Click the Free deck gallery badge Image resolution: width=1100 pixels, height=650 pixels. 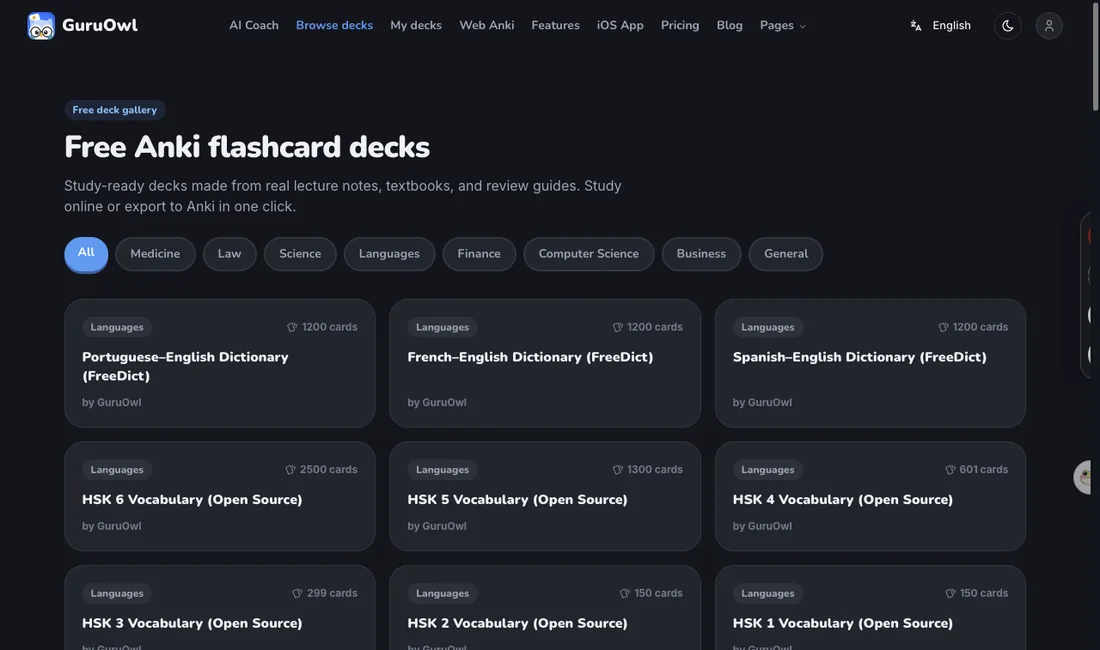tap(114, 110)
